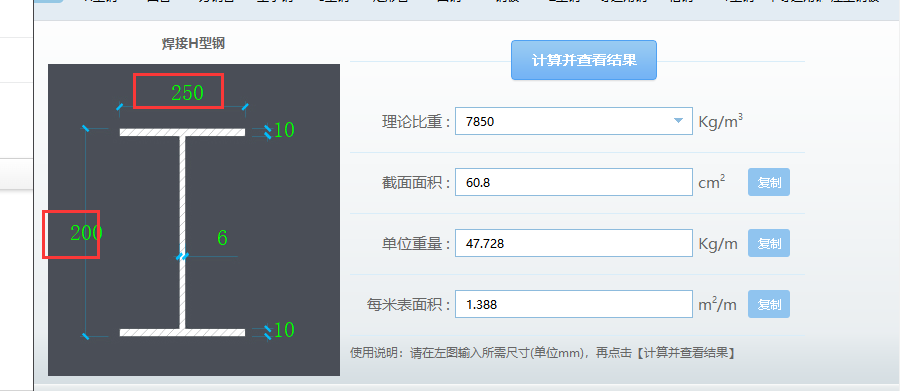
Task: Click the 单位重量 field showing 47.728
Action: (574, 243)
